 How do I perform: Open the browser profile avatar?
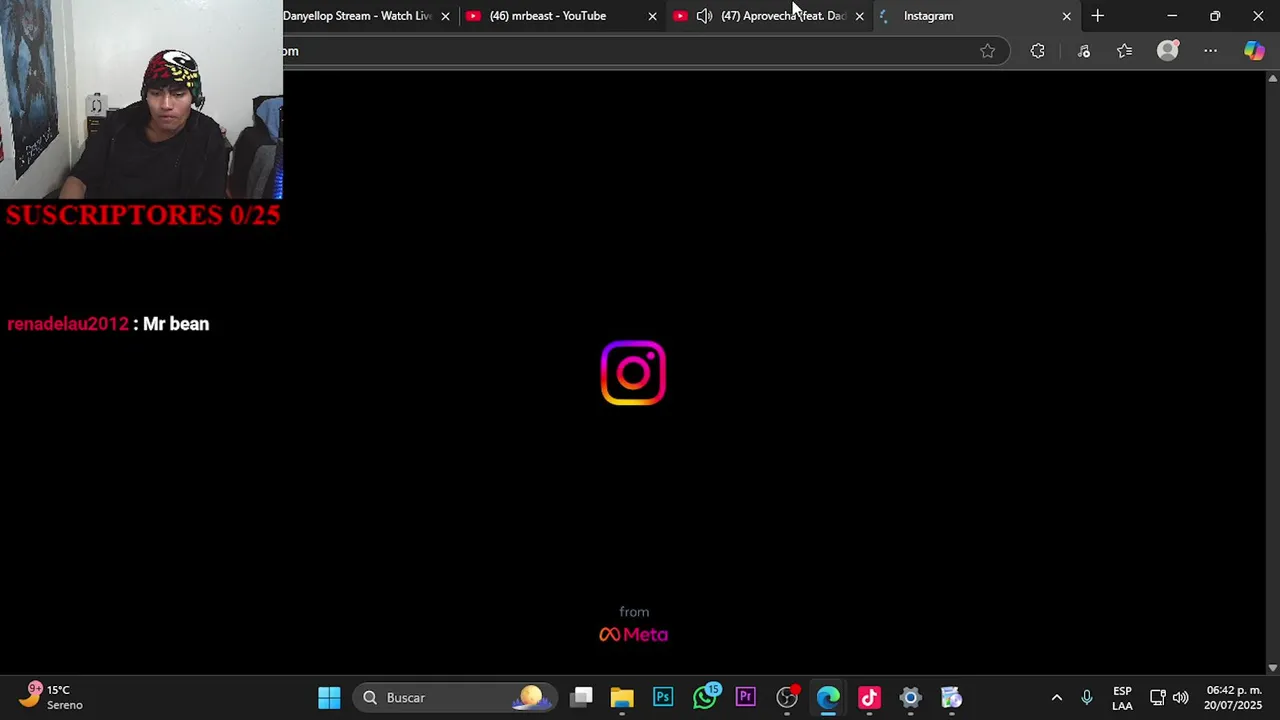pos(1168,51)
